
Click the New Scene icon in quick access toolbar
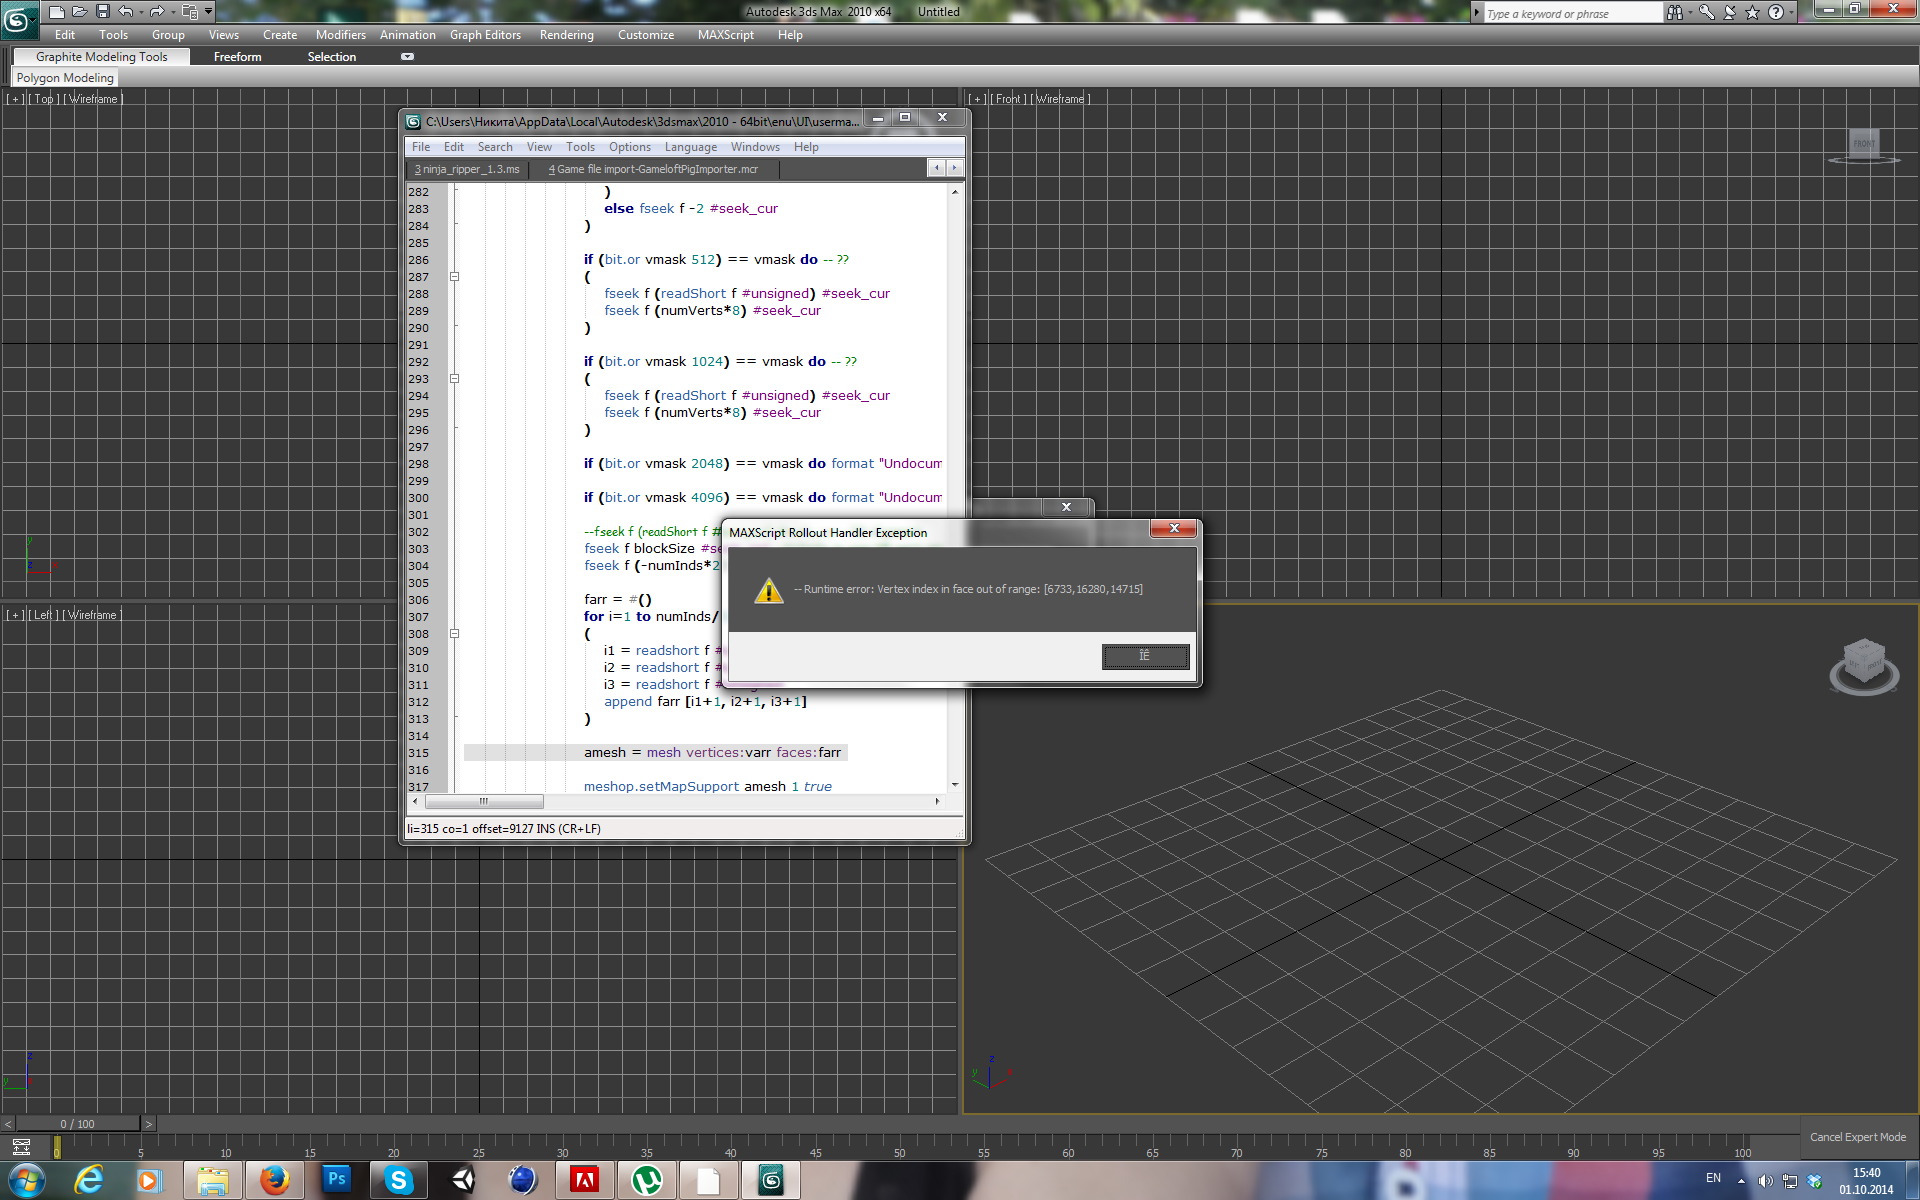pos(56,12)
